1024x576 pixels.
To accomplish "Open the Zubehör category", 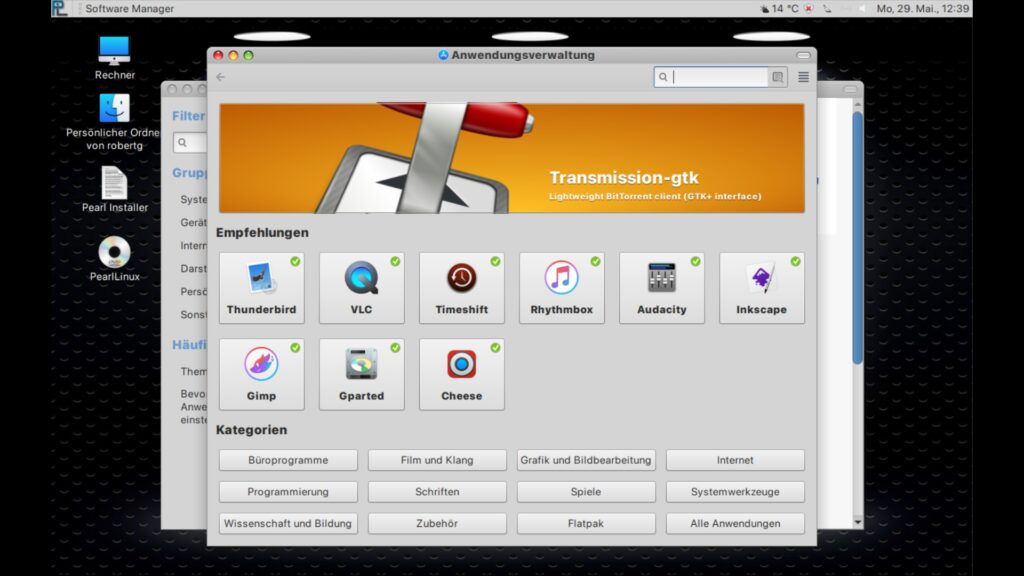I will 437,523.
